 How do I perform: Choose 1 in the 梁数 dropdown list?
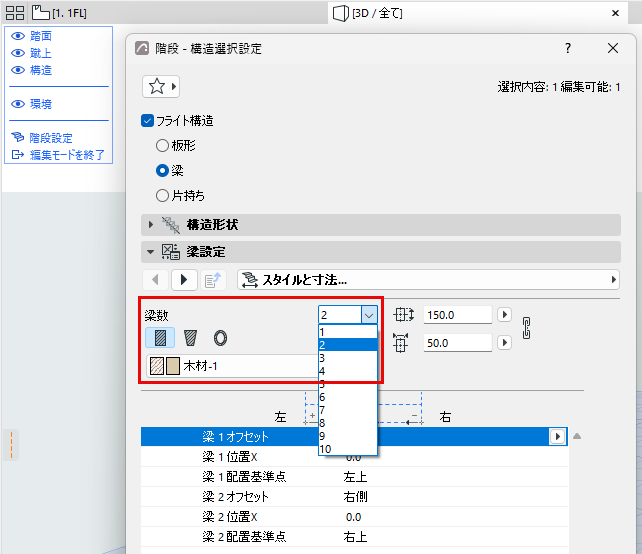(x=348, y=332)
